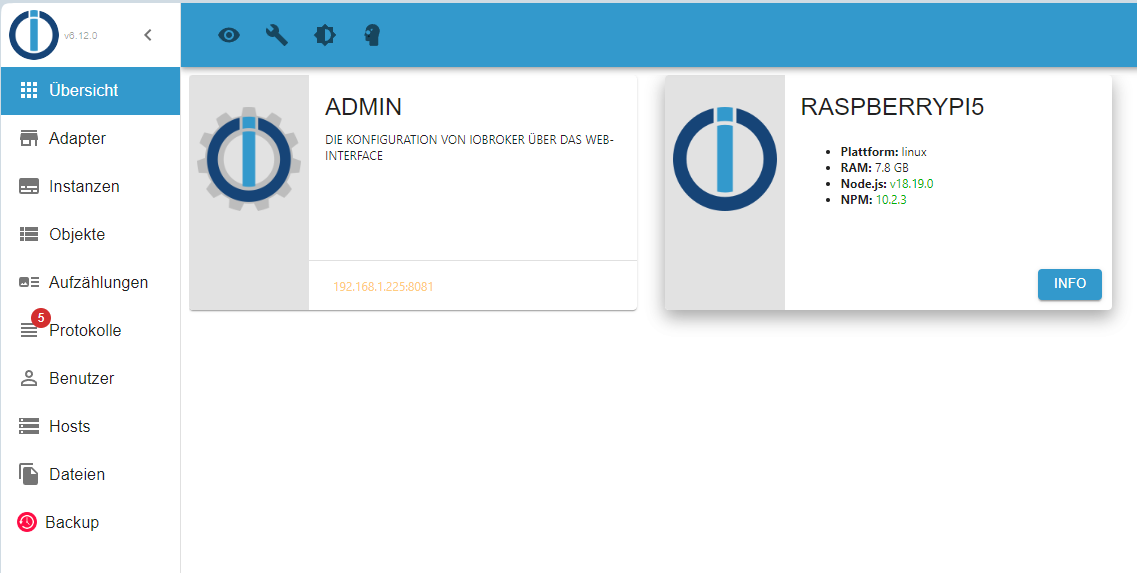
Task: Collapse the sidebar with the chevron arrow
Action: (x=148, y=35)
